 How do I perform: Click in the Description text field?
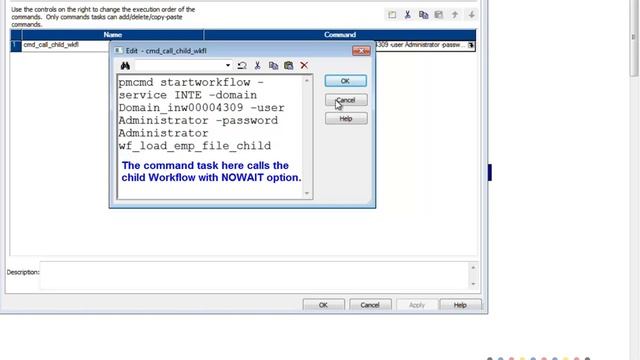254,276
